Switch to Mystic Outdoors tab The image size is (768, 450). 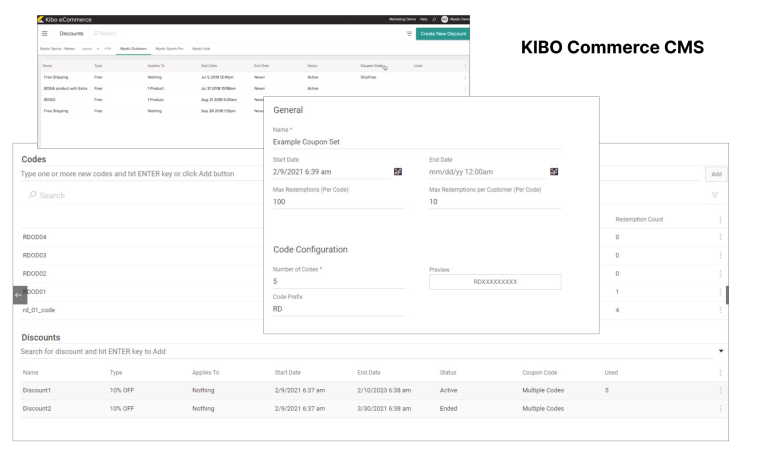(132, 48)
